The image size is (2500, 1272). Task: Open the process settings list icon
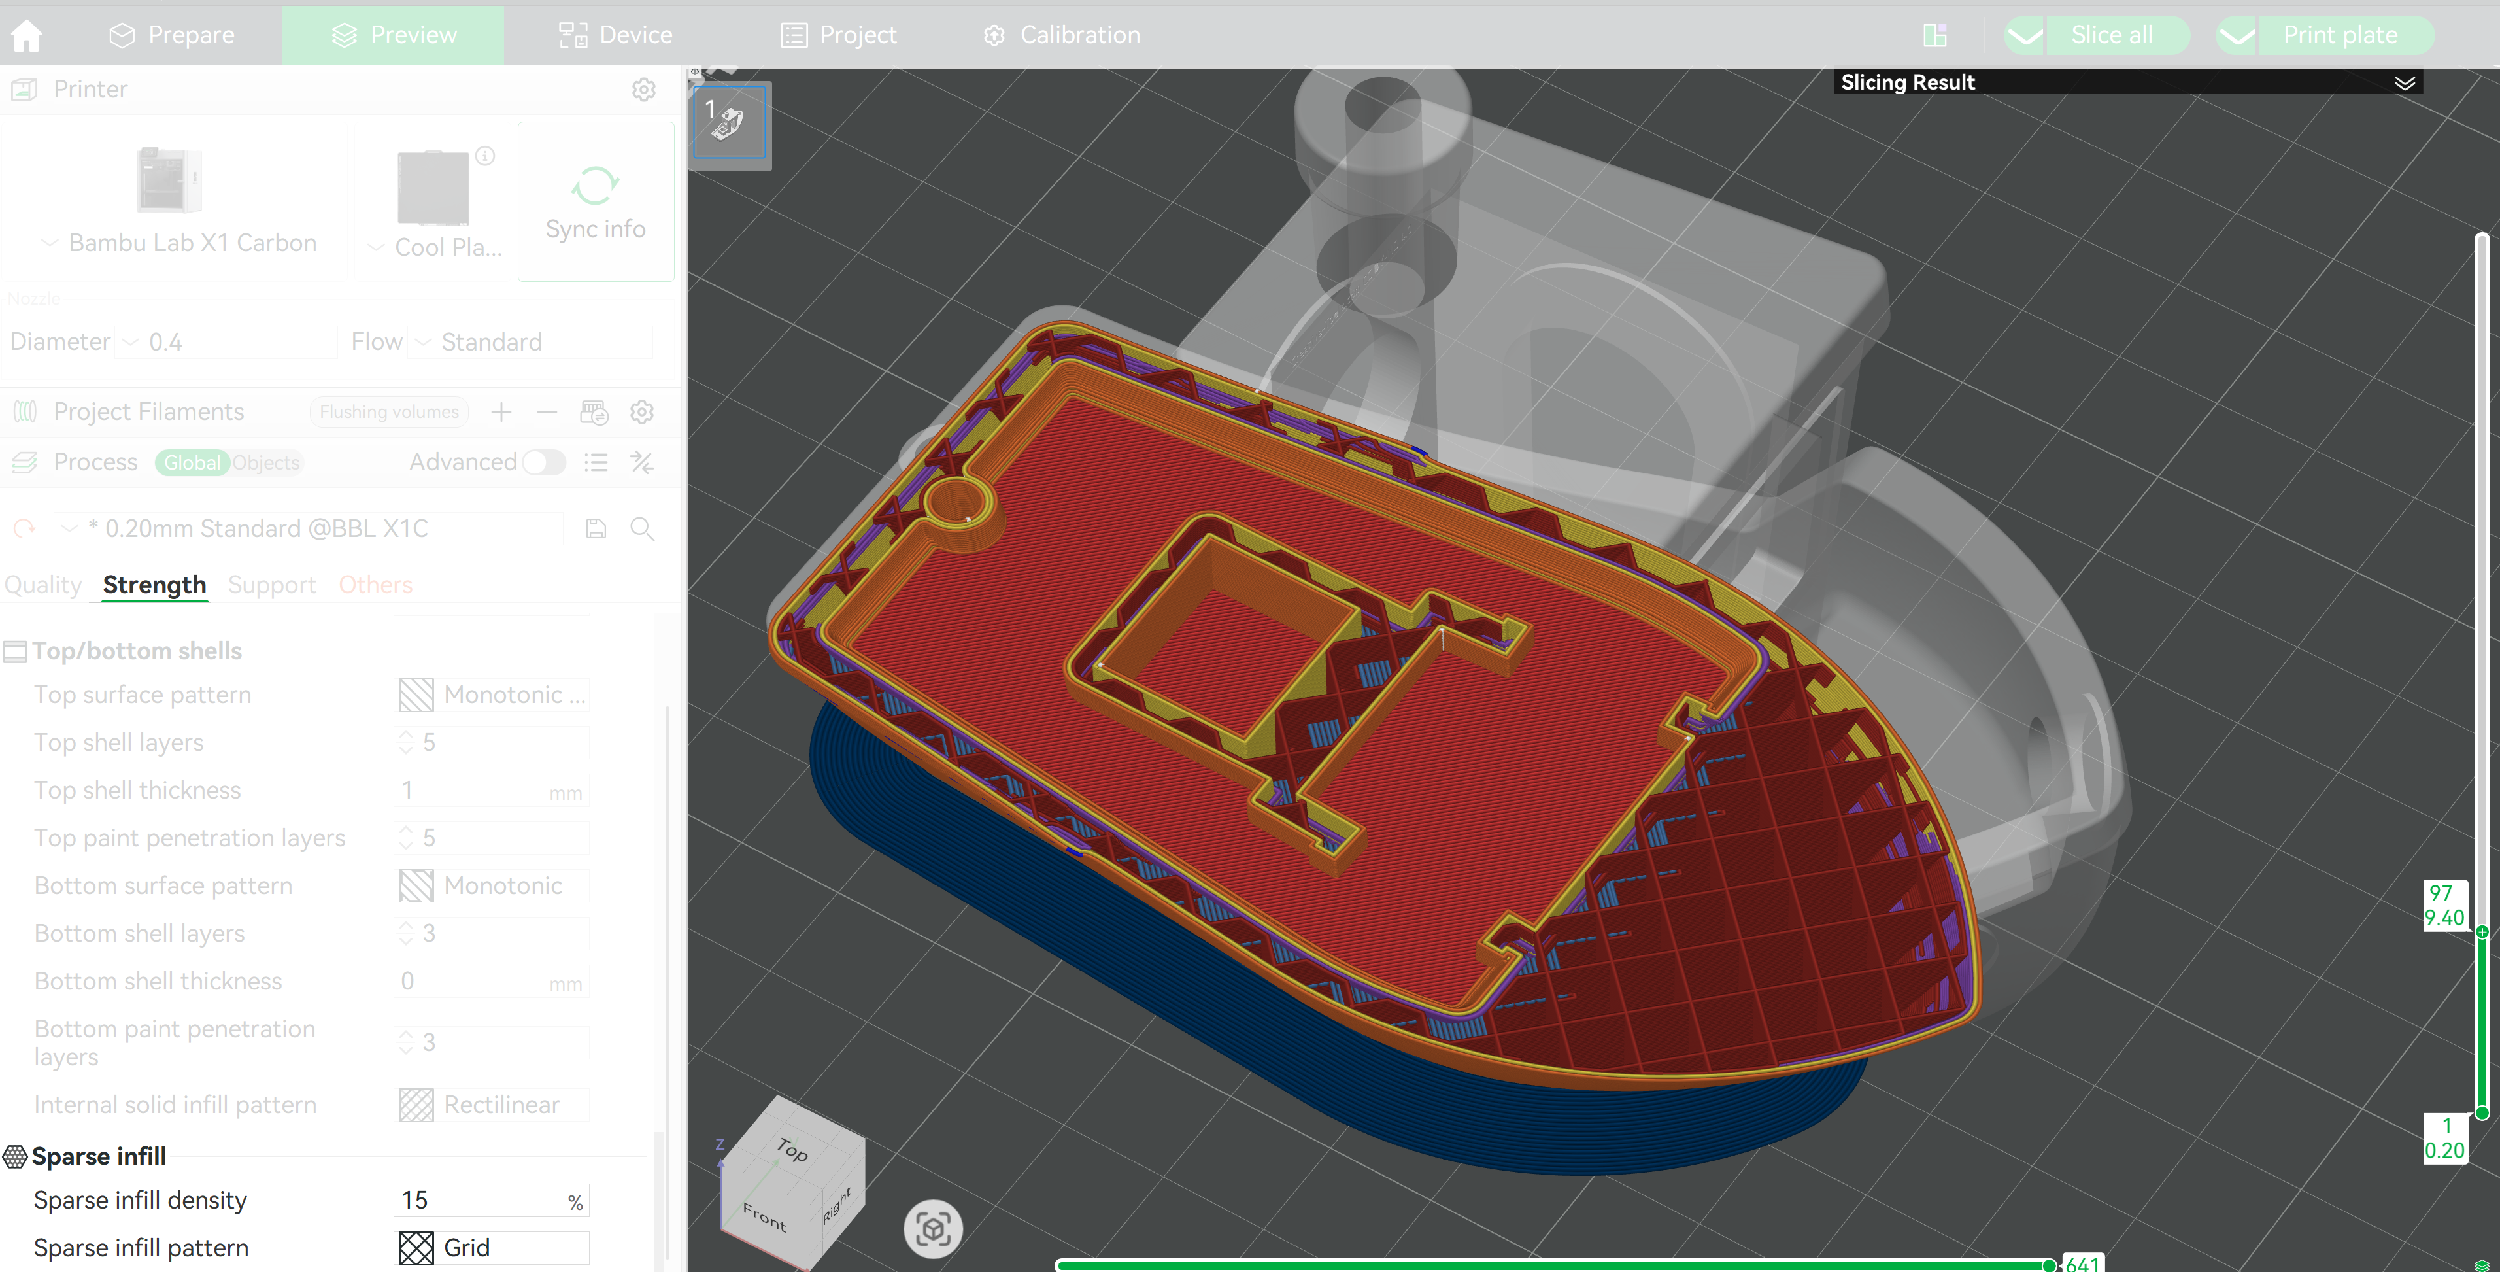point(596,462)
